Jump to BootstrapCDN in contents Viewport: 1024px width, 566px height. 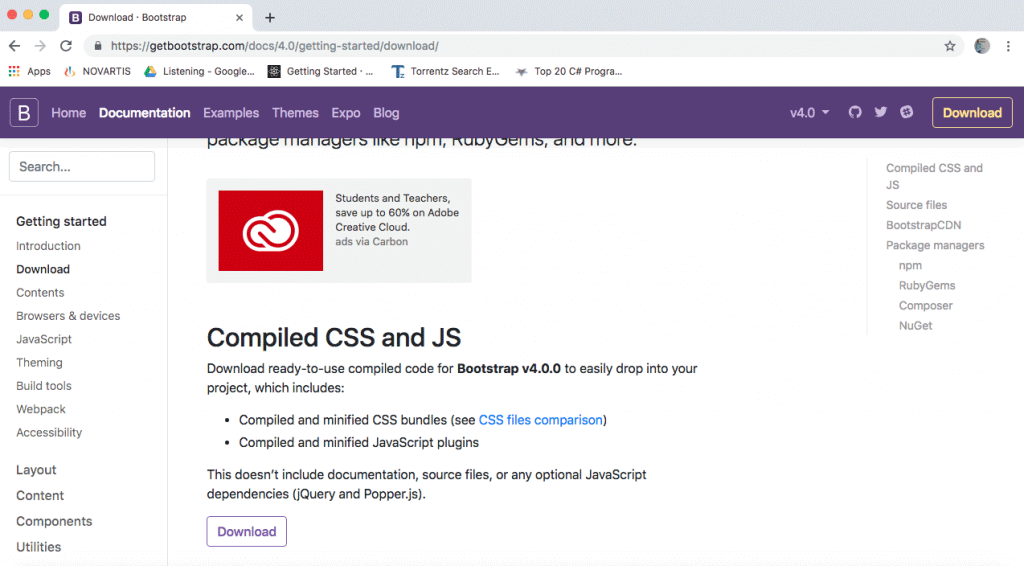923,225
